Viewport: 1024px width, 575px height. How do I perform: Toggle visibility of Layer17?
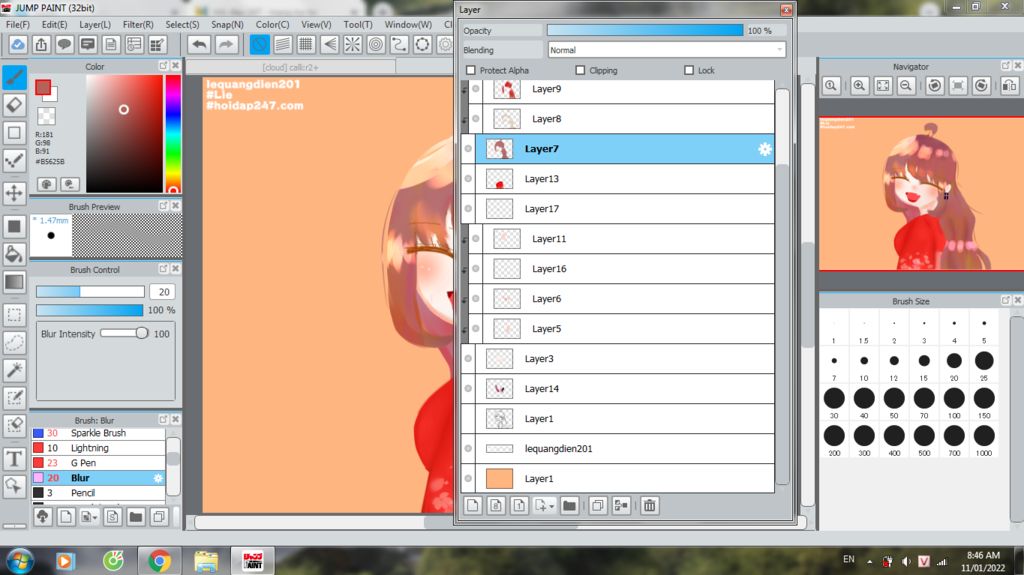(x=468, y=208)
